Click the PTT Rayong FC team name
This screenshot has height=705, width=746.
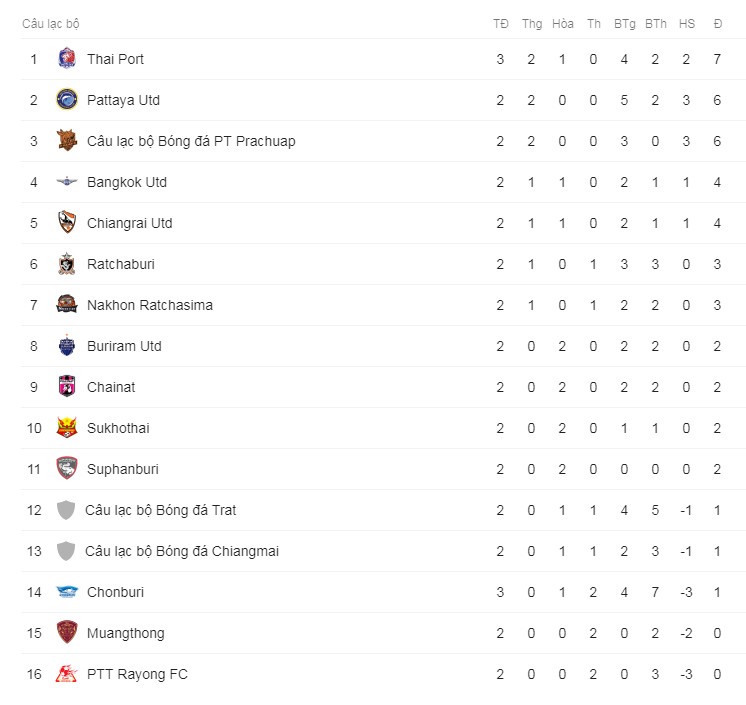[137, 674]
